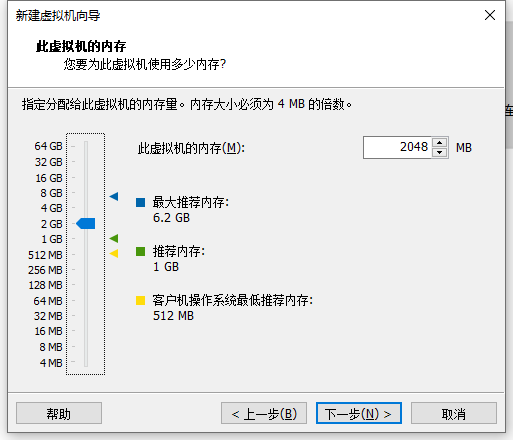Click the blue maximum recommended memory arrow

coord(114,196)
